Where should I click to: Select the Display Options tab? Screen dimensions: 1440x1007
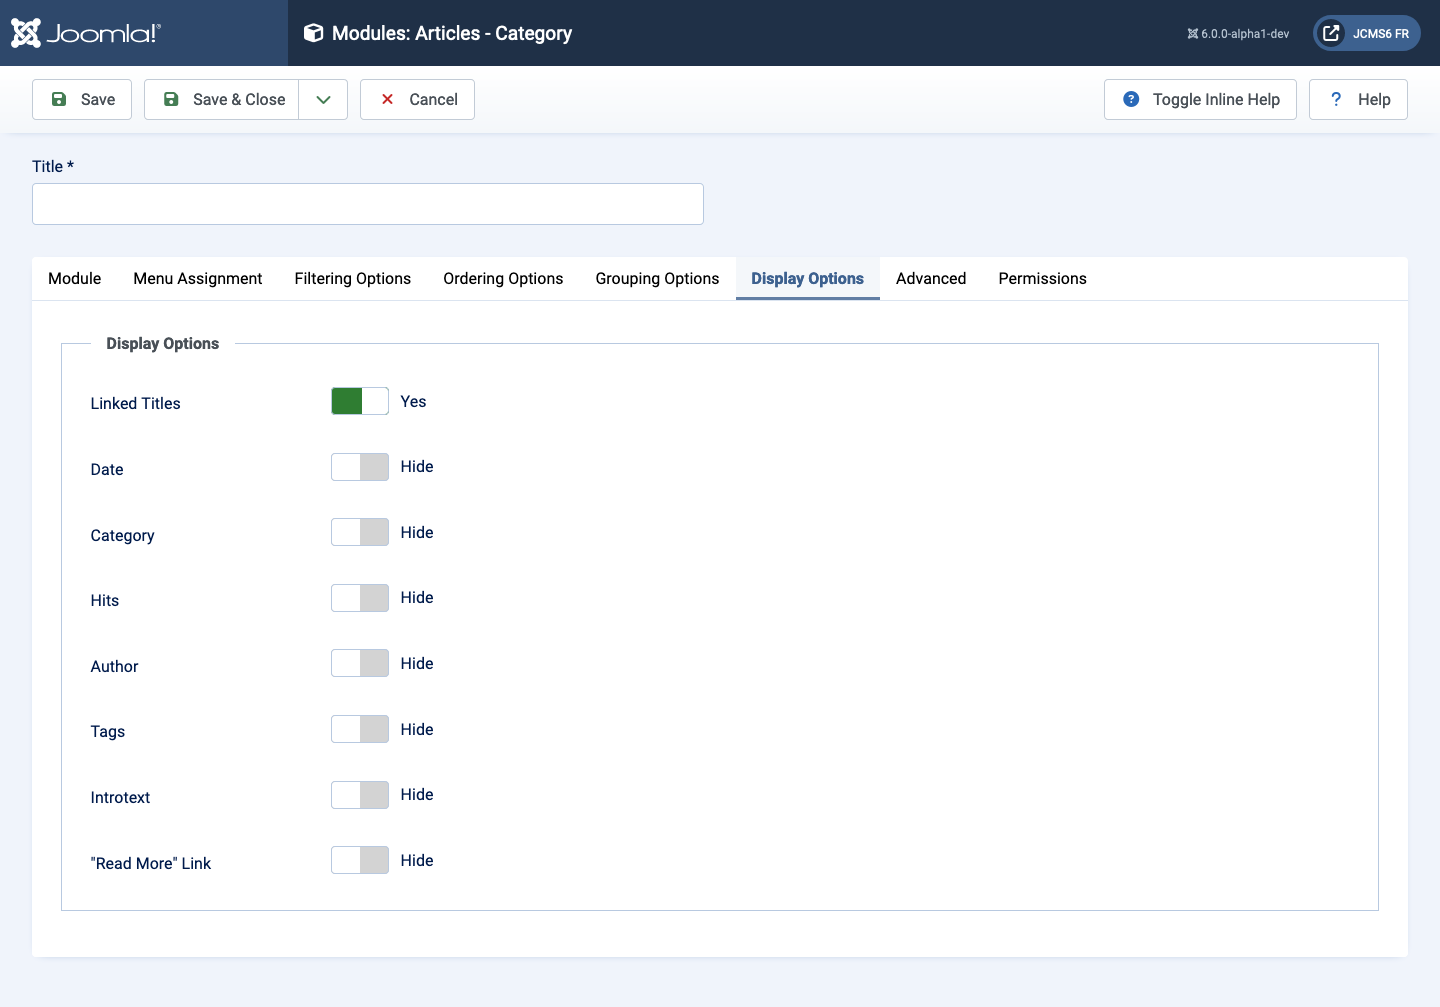808,278
